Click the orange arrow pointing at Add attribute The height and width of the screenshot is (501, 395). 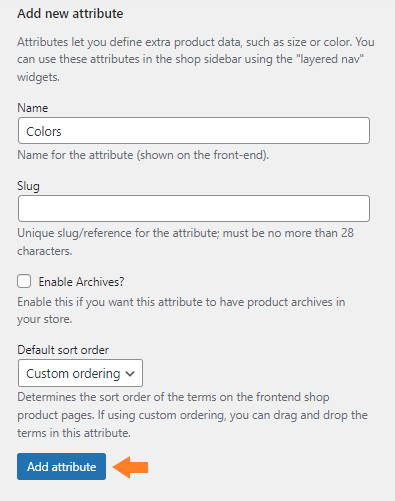click(x=130, y=467)
